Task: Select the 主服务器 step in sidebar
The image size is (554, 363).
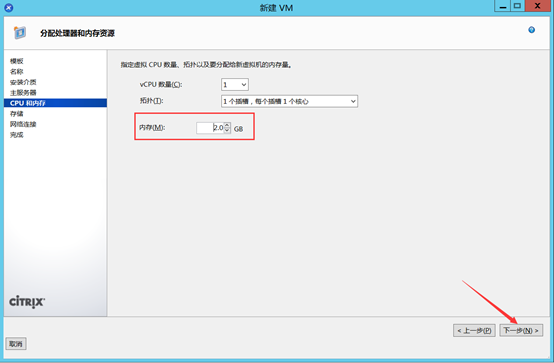Action: pos(23,93)
